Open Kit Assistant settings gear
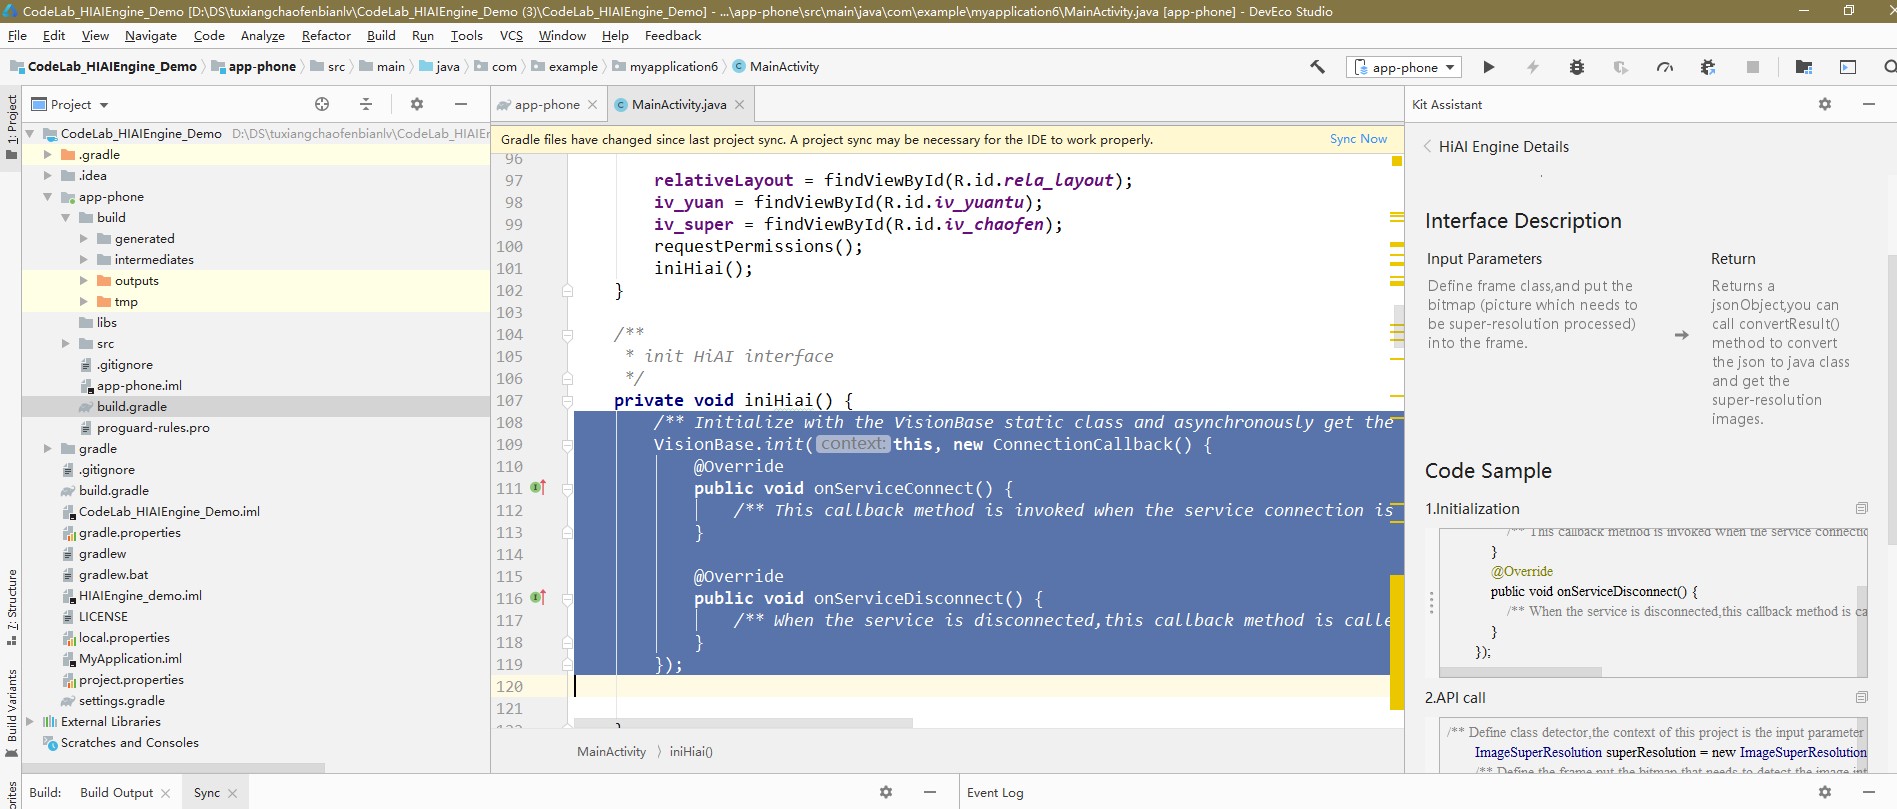 click(x=1825, y=104)
